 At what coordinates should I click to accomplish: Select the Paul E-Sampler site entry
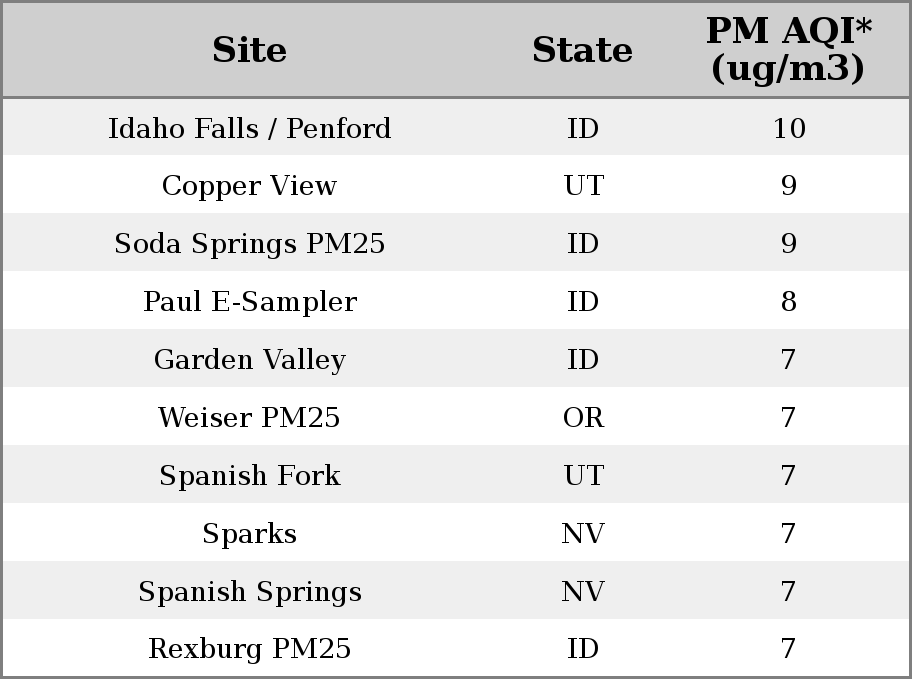250,301
